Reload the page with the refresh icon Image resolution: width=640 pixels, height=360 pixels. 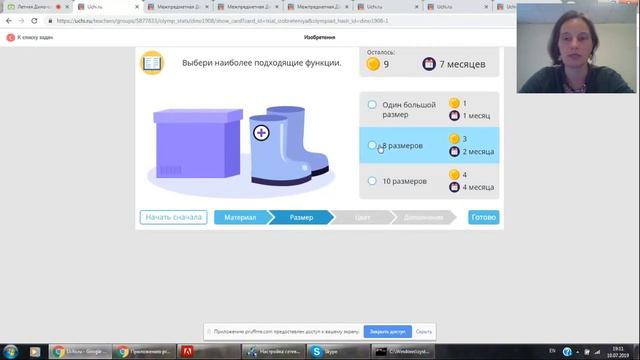[x=34, y=20]
